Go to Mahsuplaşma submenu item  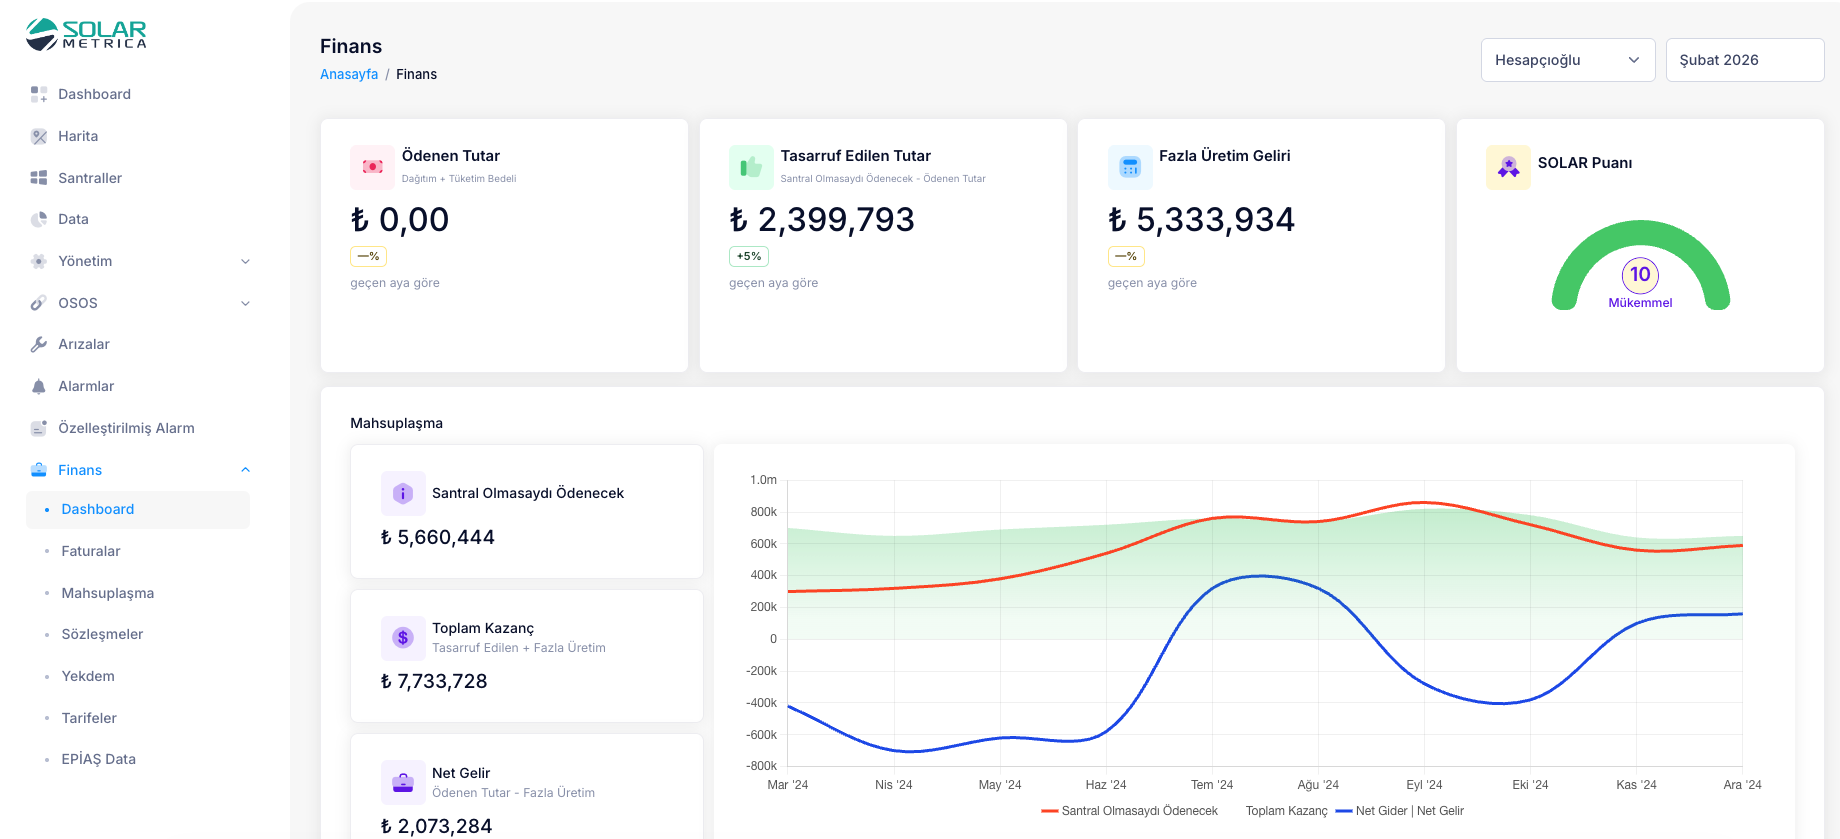(x=108, y=593)
